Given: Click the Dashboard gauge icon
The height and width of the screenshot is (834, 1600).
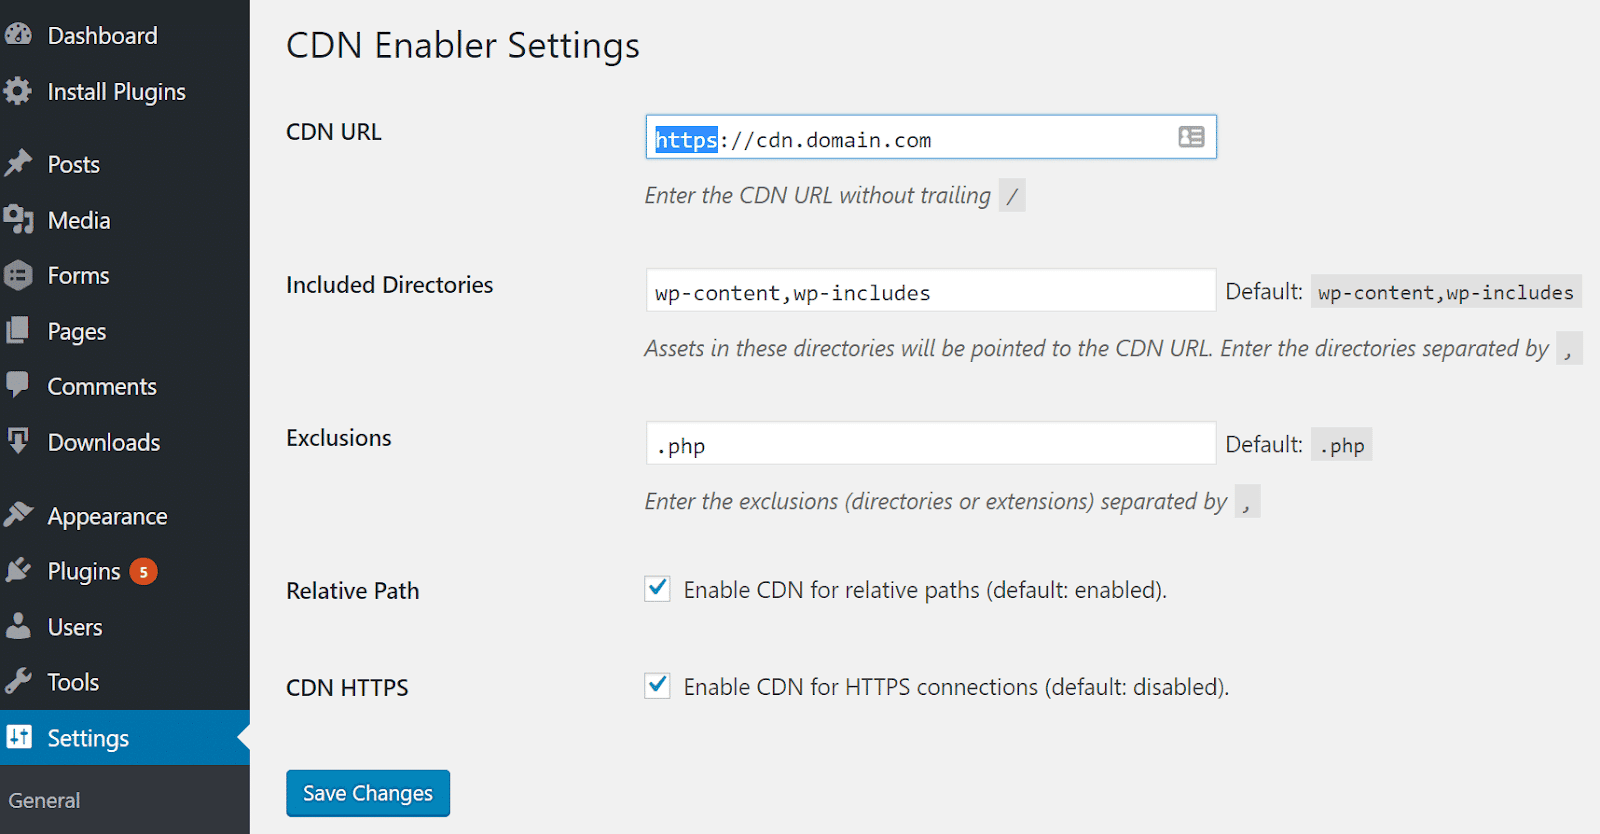Looking at the screenshot, I should [x=20, y=34].
